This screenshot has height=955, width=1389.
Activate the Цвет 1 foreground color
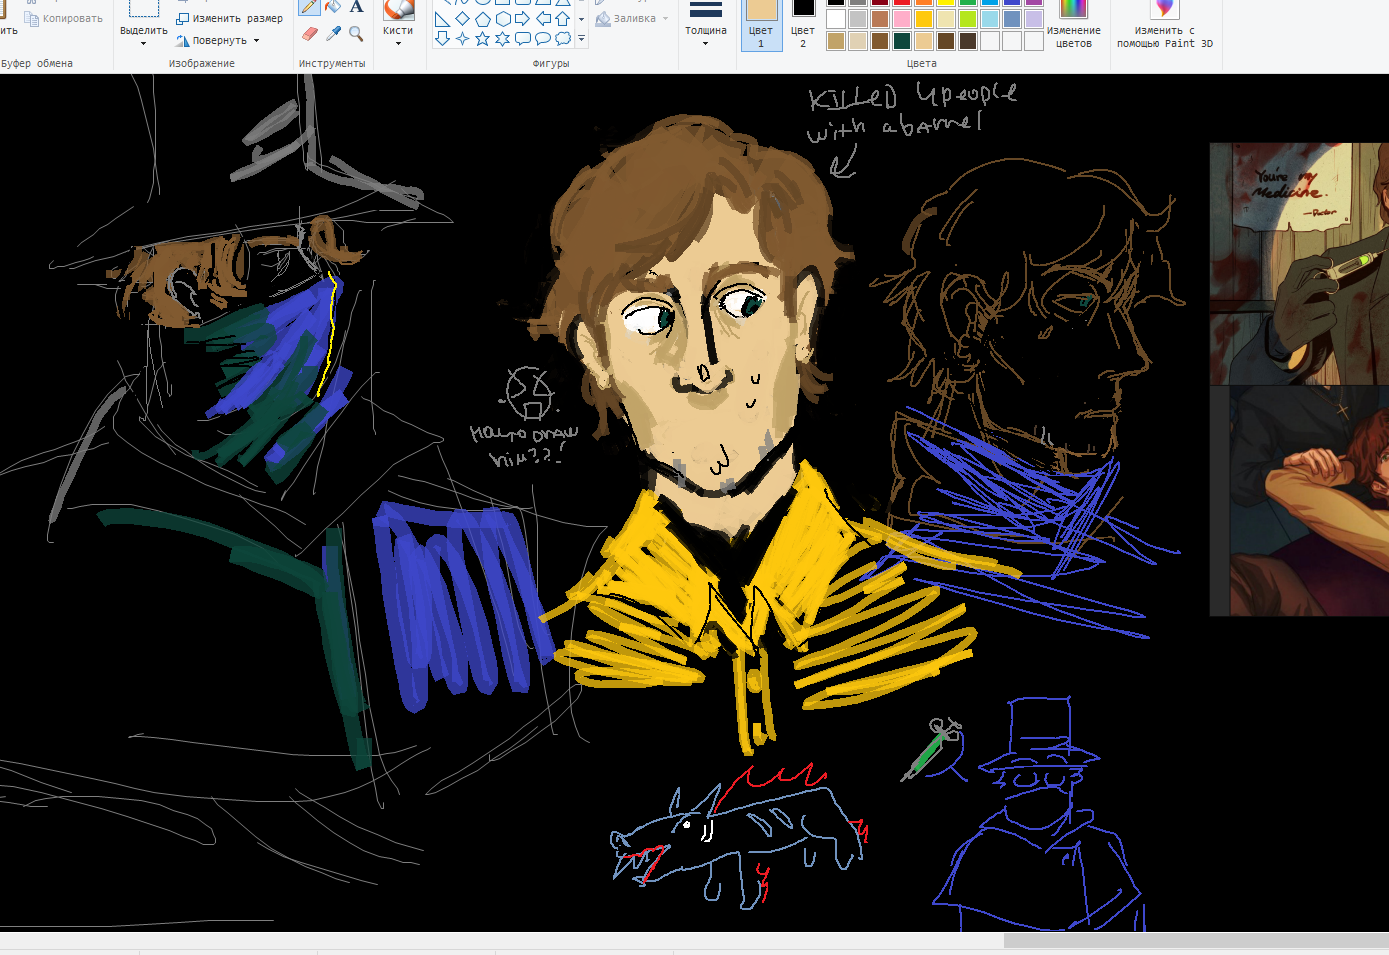[761, 24]
